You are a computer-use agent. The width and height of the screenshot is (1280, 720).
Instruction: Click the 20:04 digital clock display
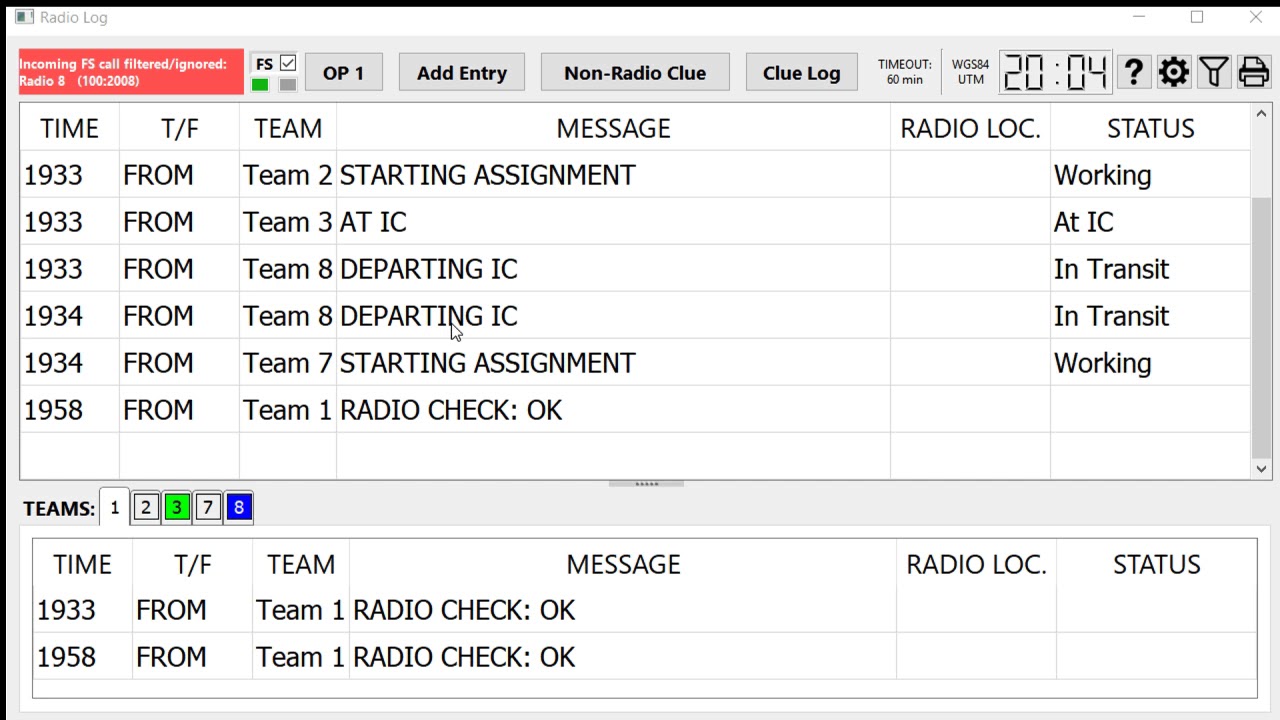[1055, 72]
